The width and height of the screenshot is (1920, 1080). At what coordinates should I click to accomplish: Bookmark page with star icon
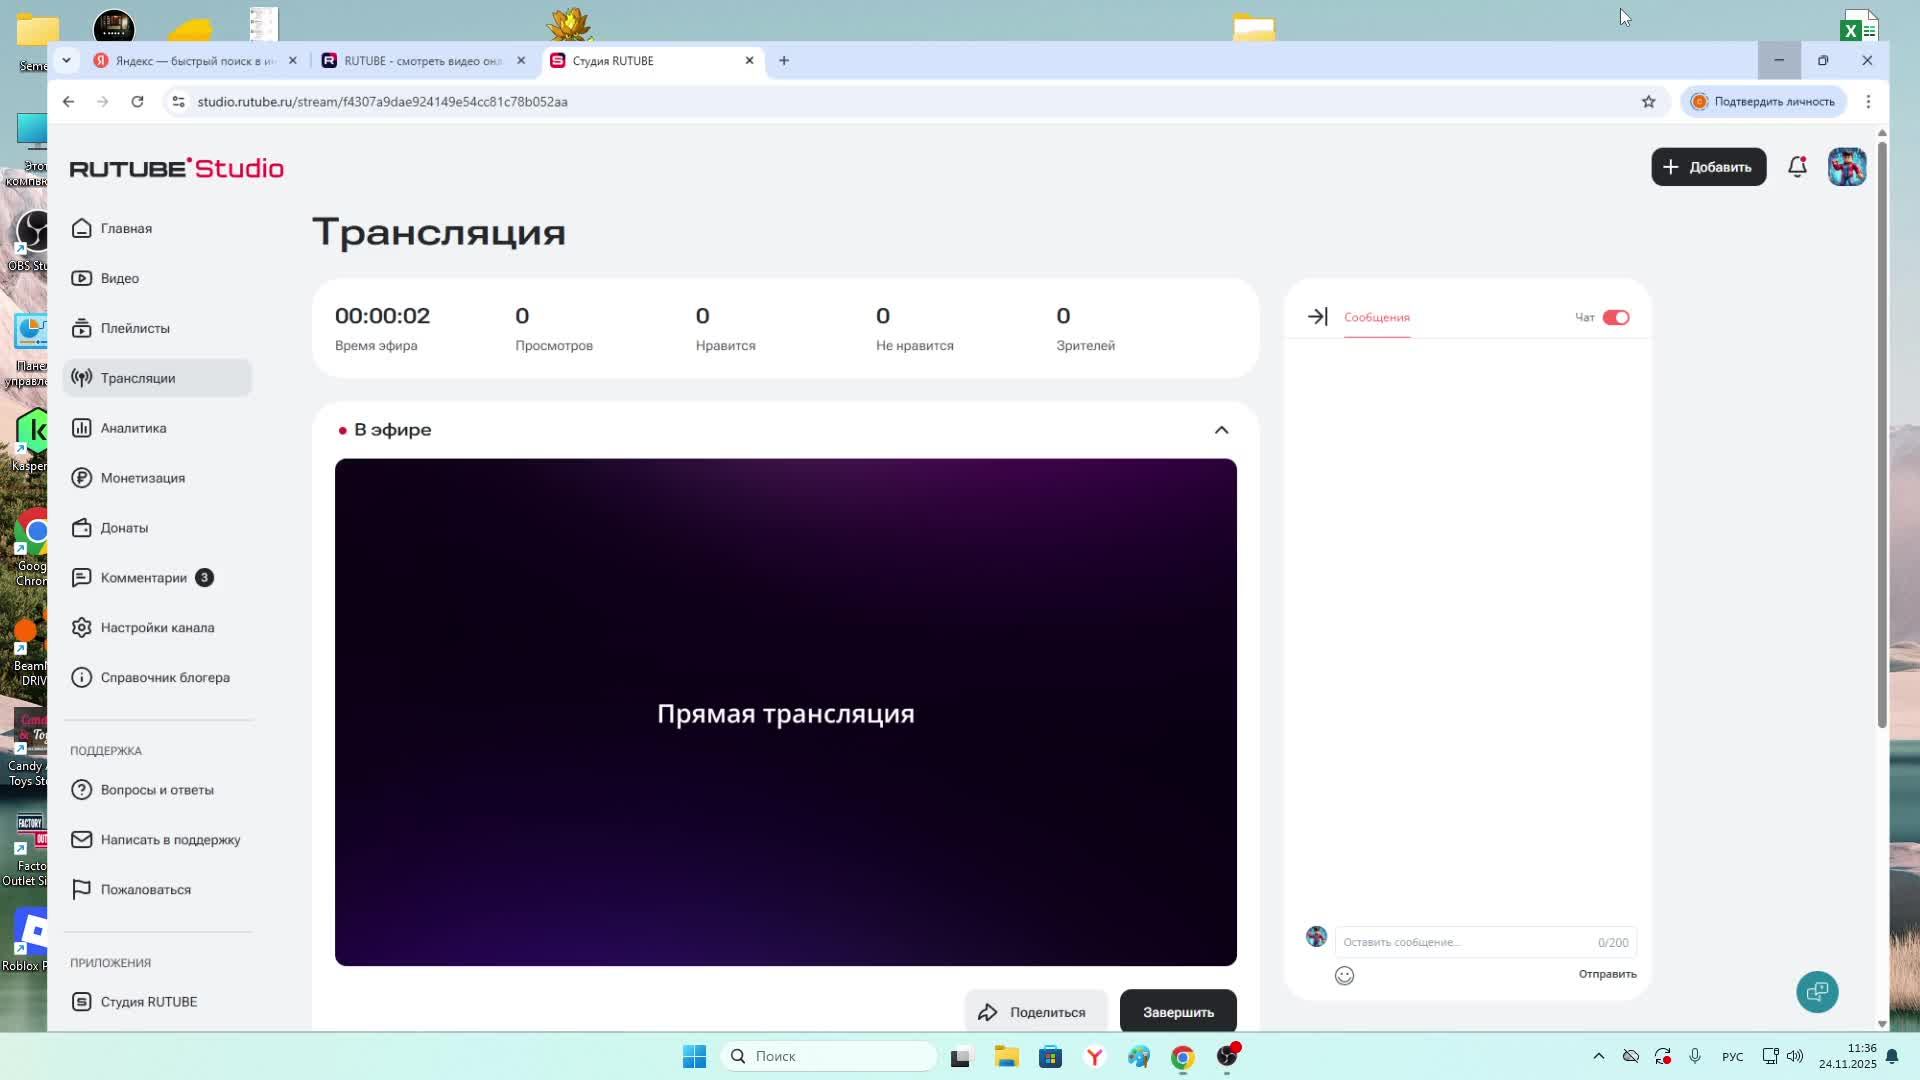pos(1648,101)
